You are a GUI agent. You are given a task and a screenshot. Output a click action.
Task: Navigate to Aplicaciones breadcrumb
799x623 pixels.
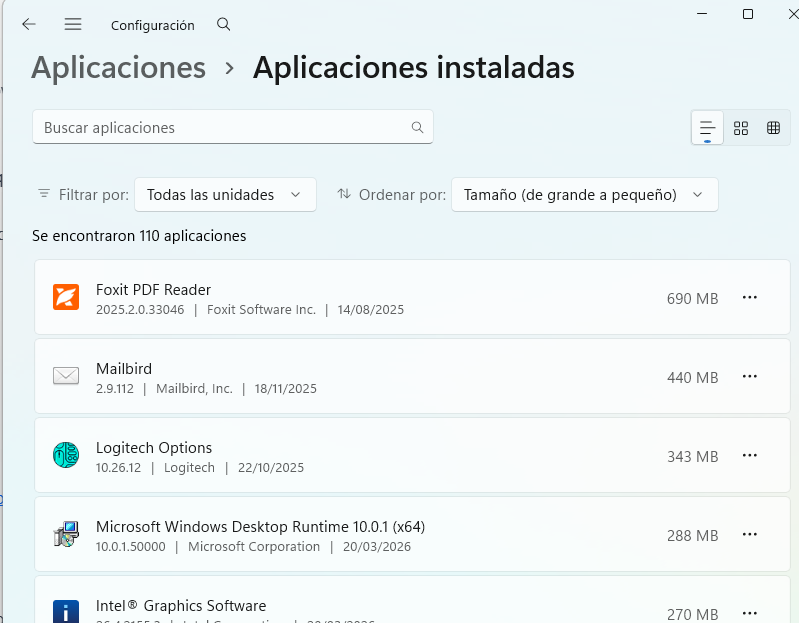[x=118, y=68]
